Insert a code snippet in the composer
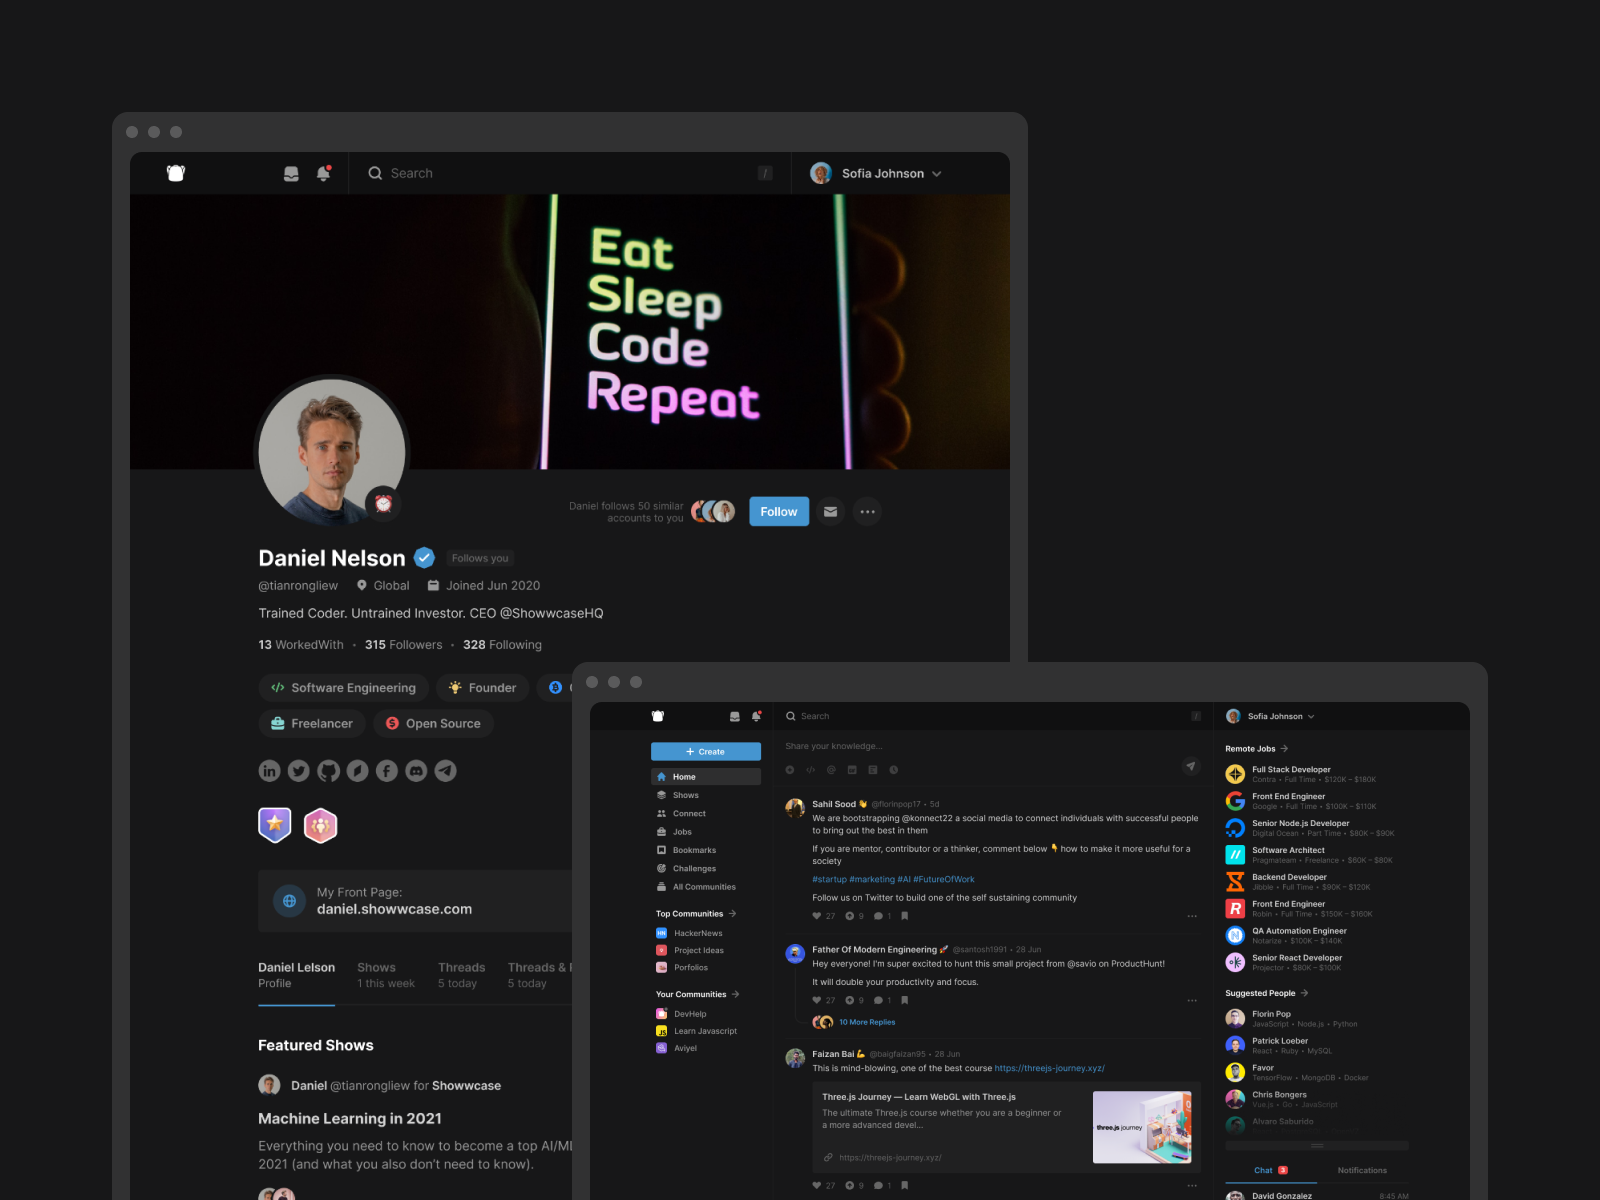 811,770
